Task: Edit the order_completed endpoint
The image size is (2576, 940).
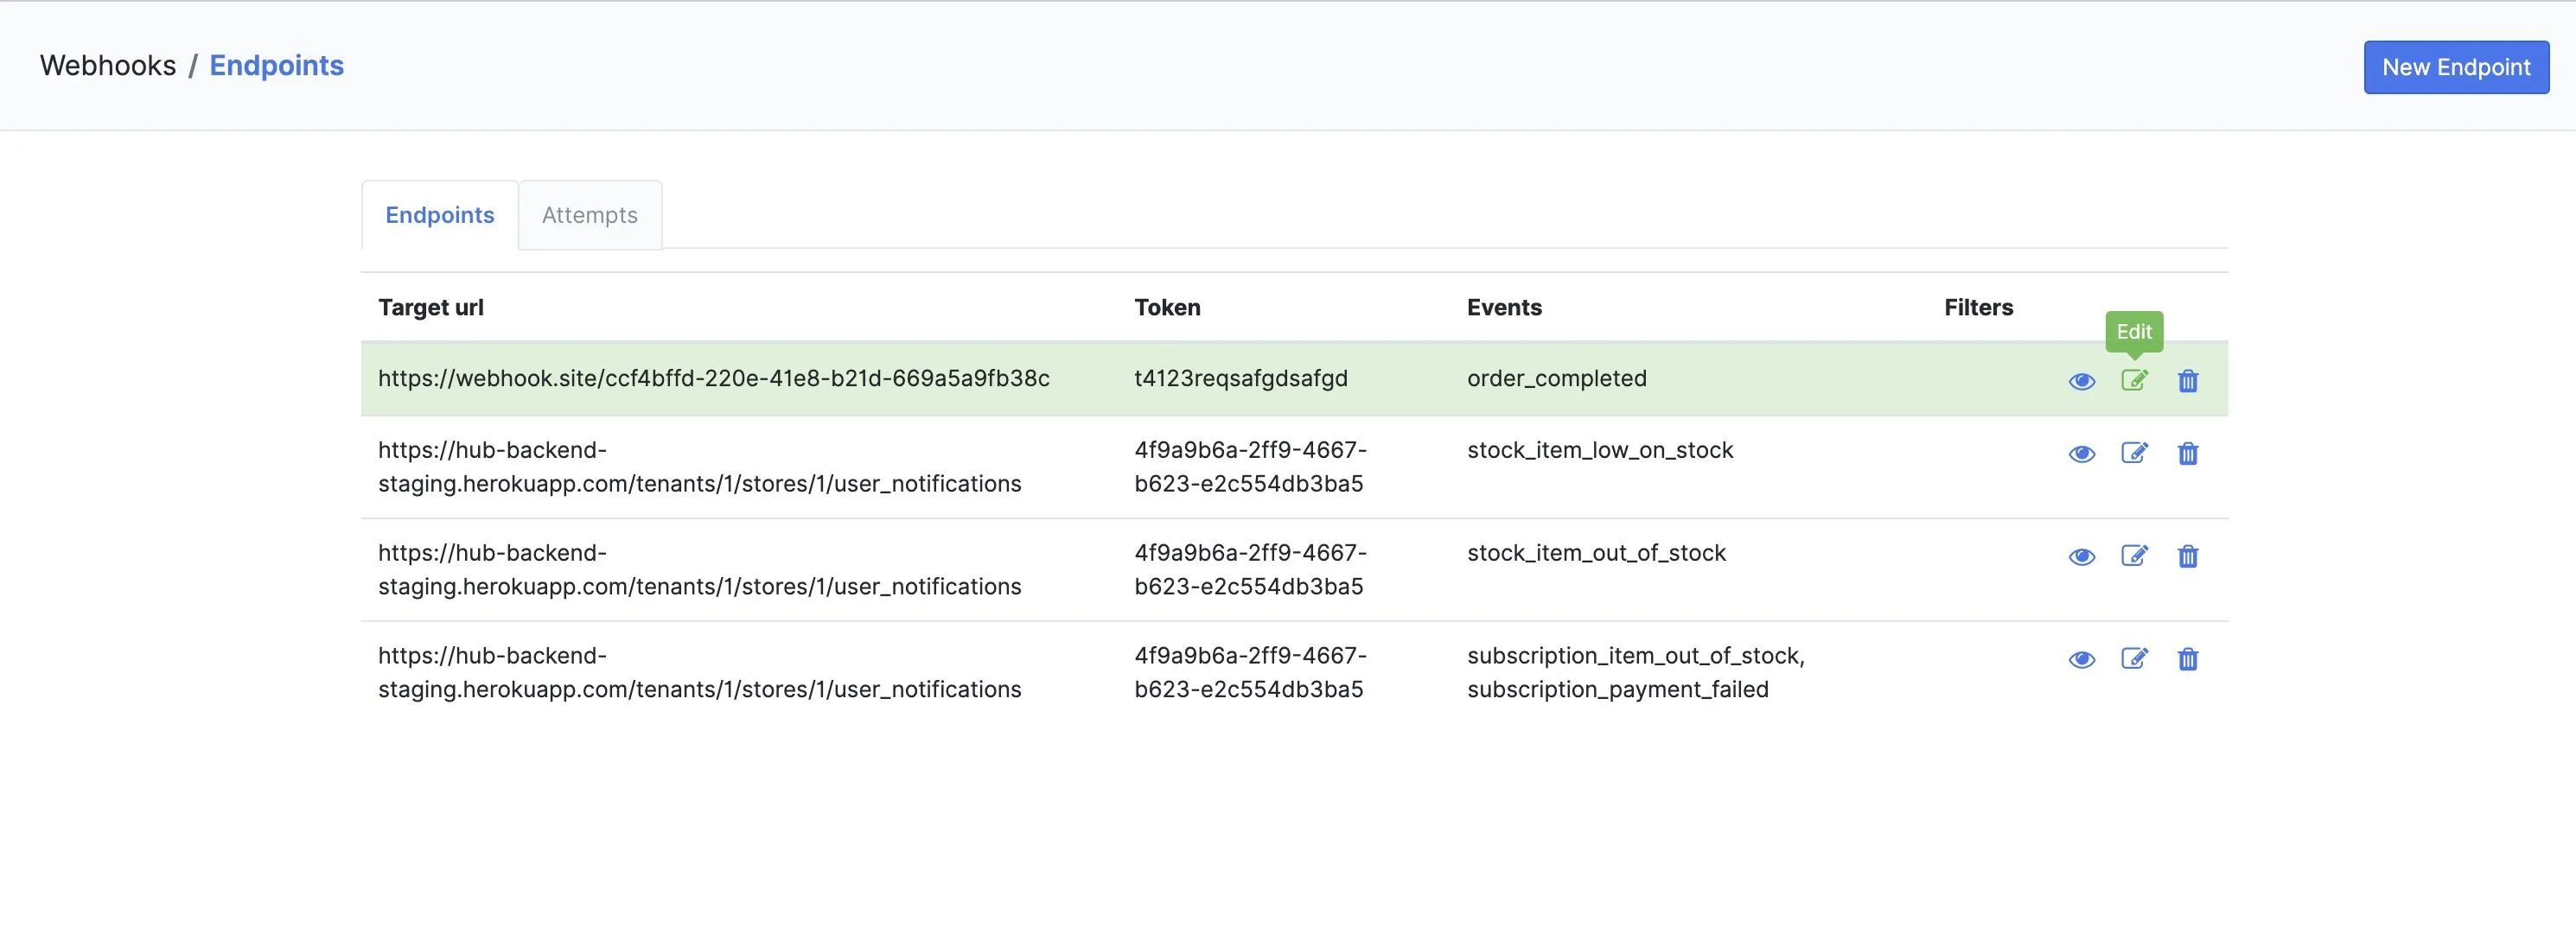Action: click(x=2134, y=380)
